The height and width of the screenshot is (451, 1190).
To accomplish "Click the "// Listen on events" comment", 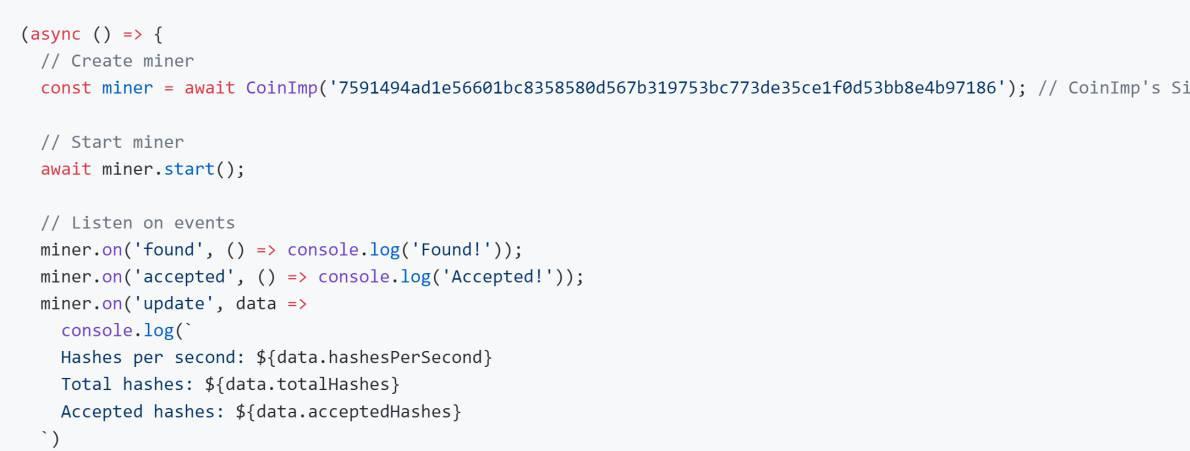I will (138, 223).
